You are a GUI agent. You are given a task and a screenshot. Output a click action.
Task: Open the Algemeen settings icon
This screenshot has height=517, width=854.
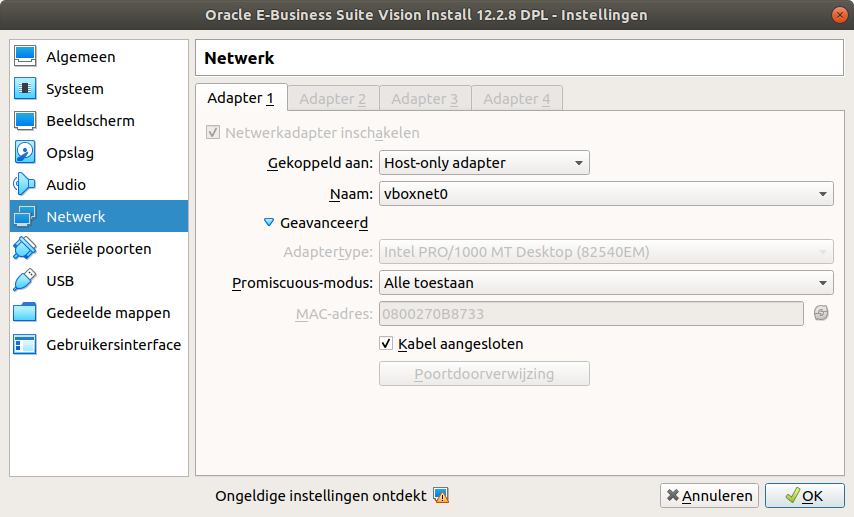pos(26,57)
